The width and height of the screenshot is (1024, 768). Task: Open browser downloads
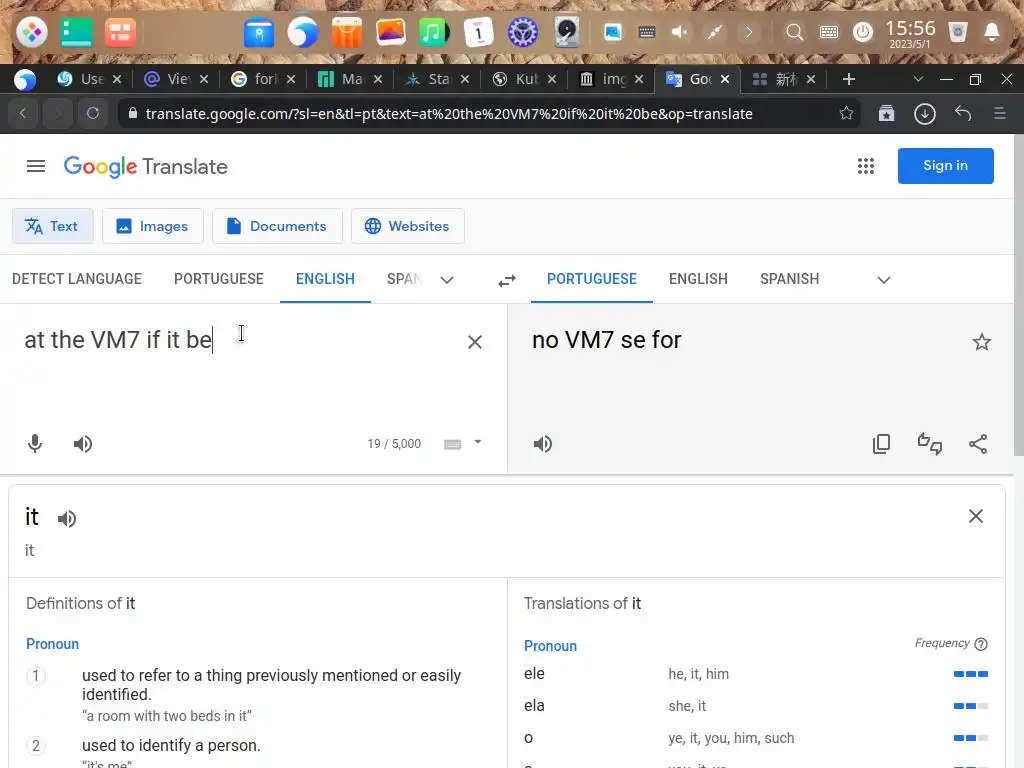(x=925, y=114)
